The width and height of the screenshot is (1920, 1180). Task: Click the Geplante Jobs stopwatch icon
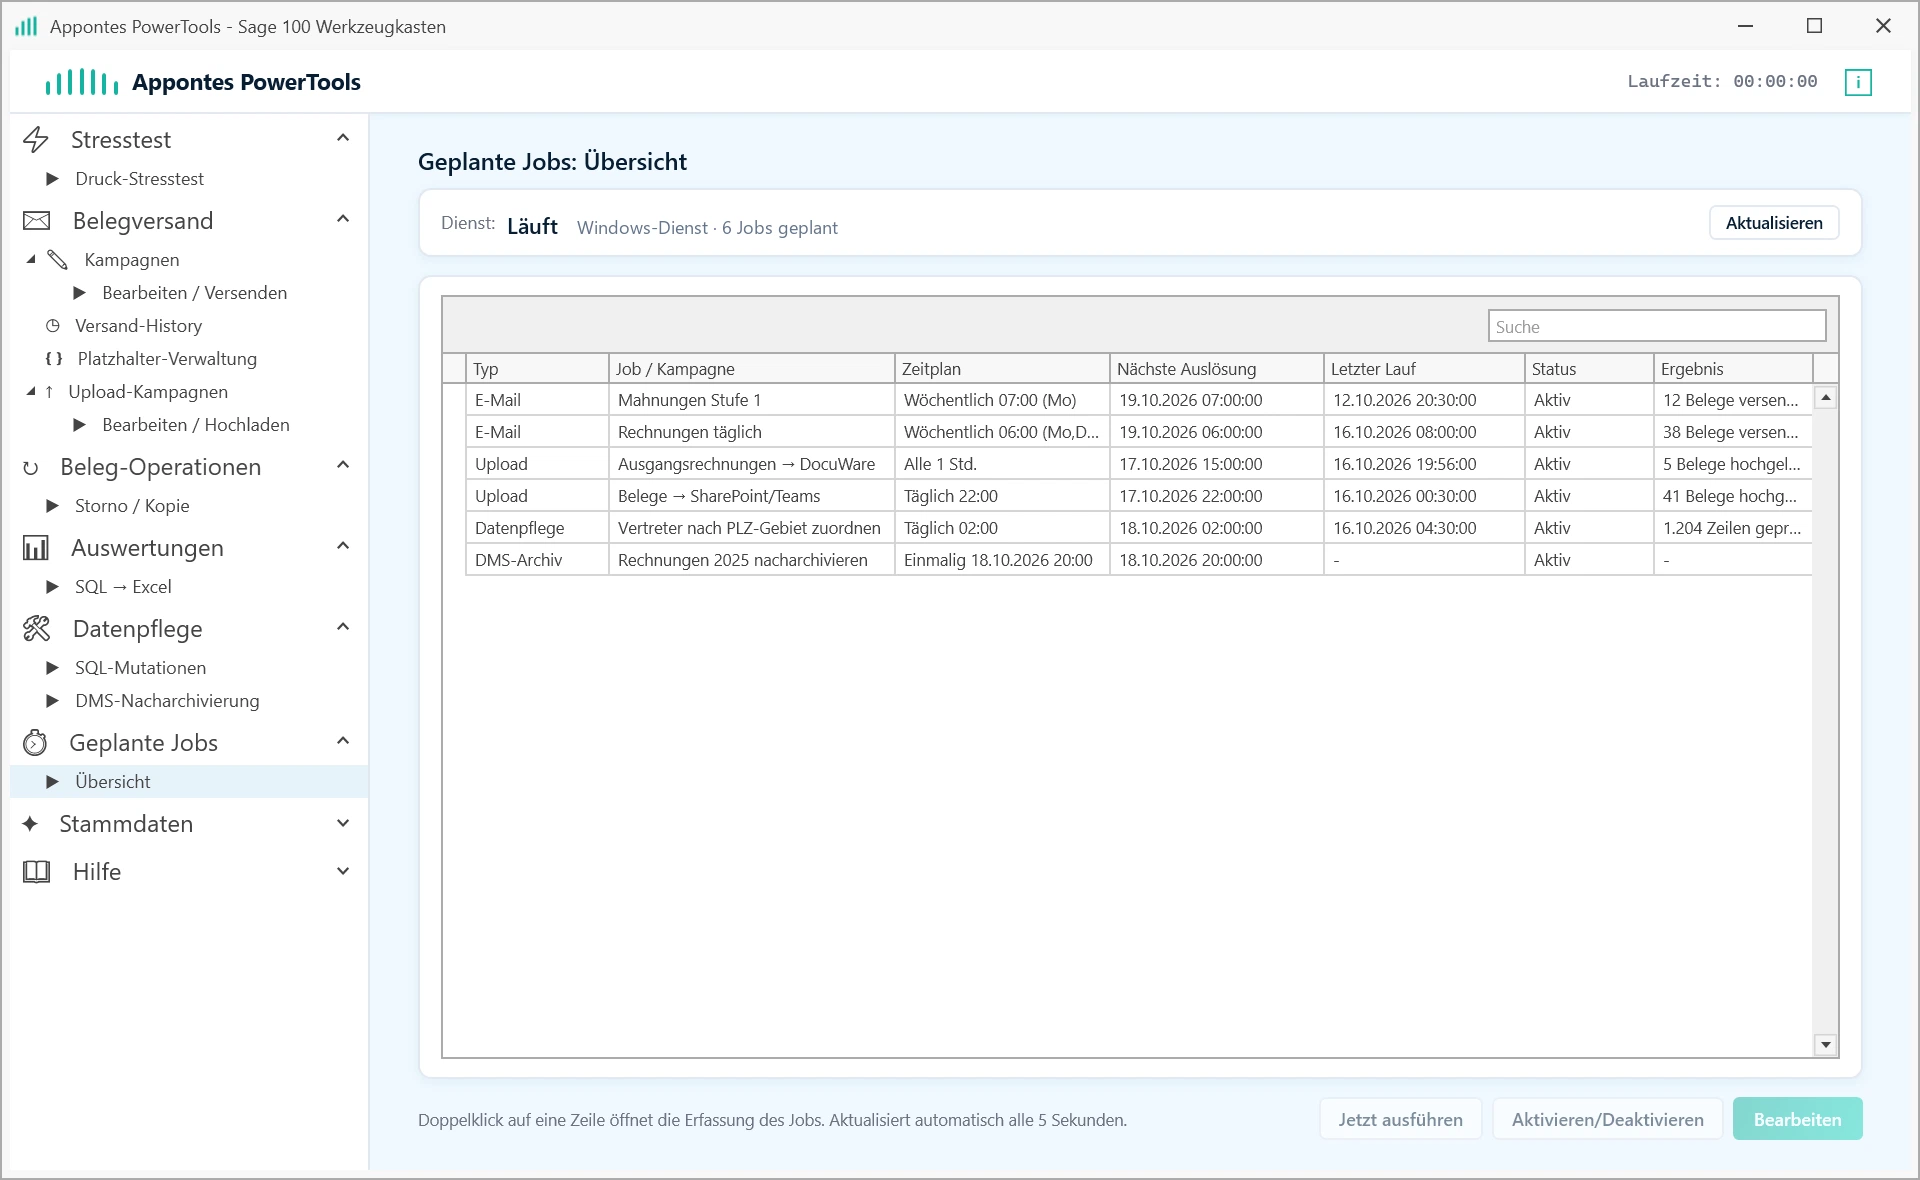click(x=35, y=743)
